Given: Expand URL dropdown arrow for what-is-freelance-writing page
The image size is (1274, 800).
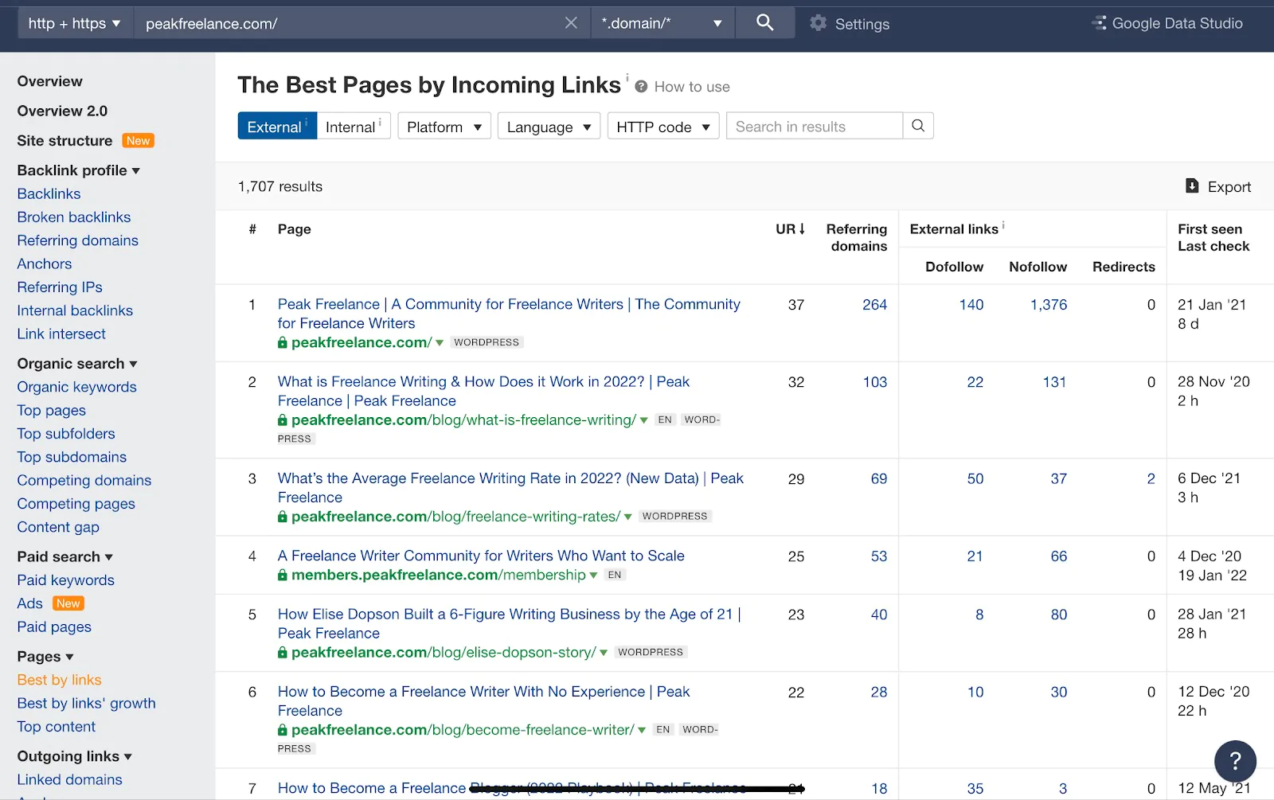Looking at the screenshot, I should pos(644,421).
